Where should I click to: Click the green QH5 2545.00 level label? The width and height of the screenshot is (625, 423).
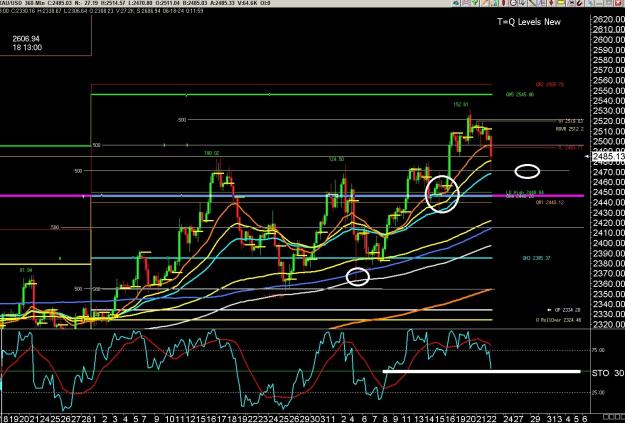point(520,94)
